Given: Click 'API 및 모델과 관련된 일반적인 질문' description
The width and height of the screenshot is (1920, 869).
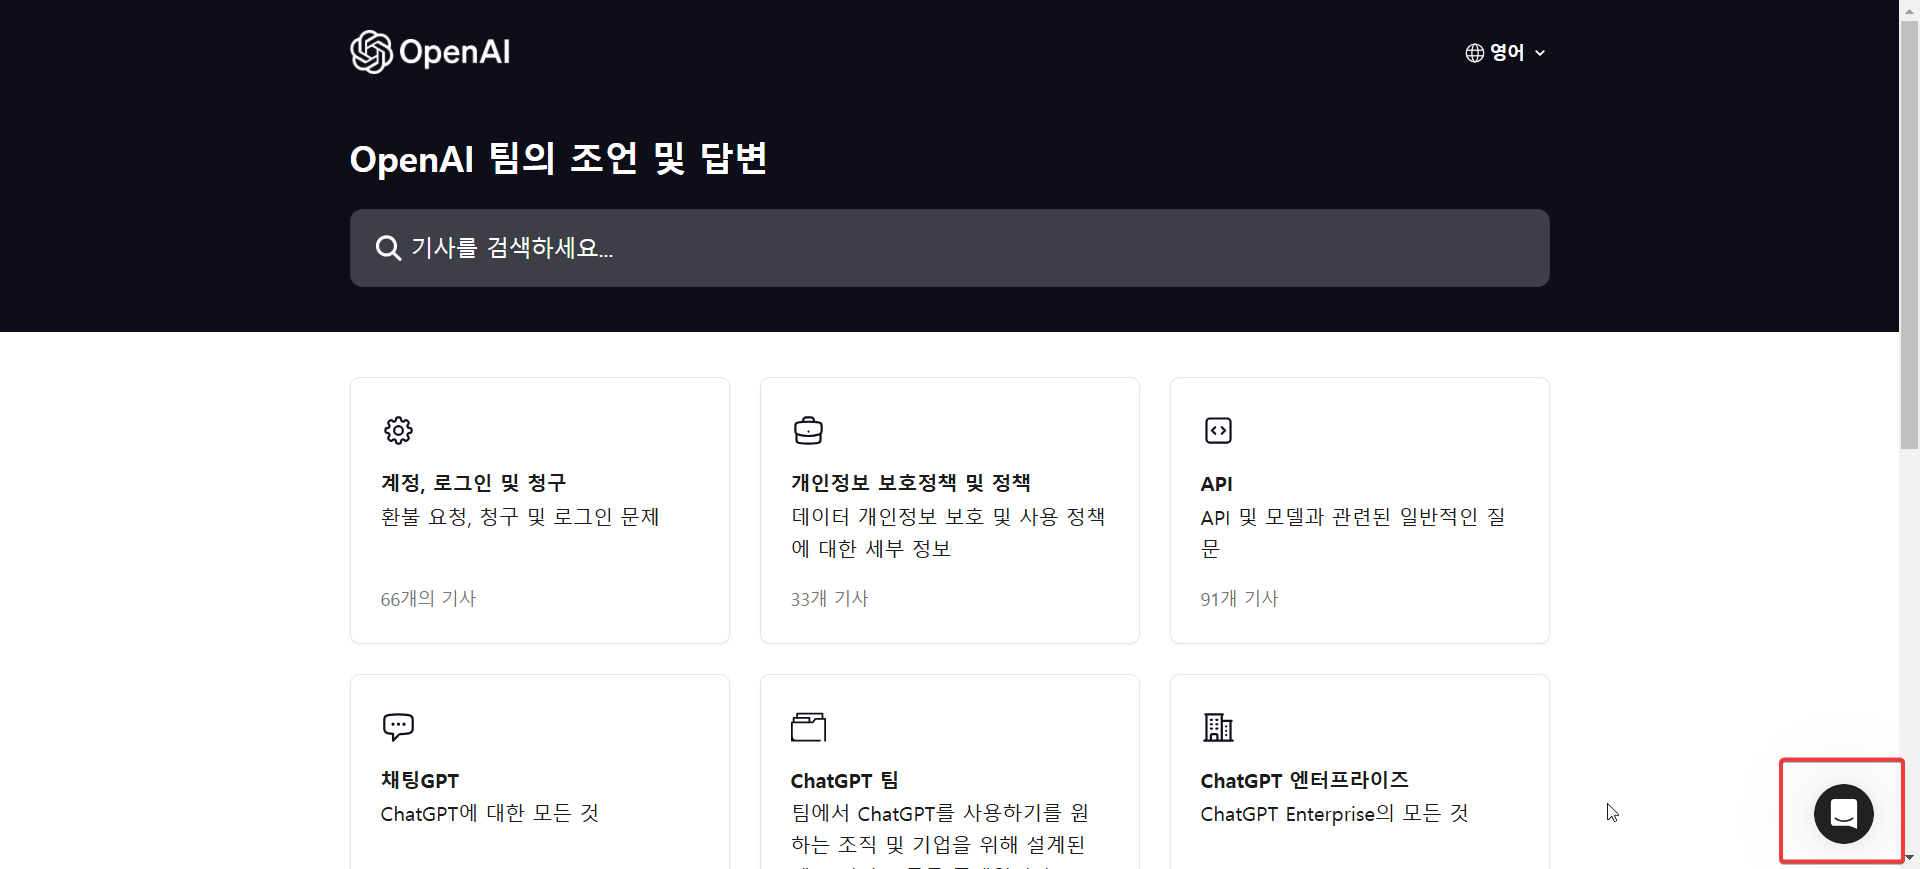Looking at the screenshot, I should (x=1353, y=533).
